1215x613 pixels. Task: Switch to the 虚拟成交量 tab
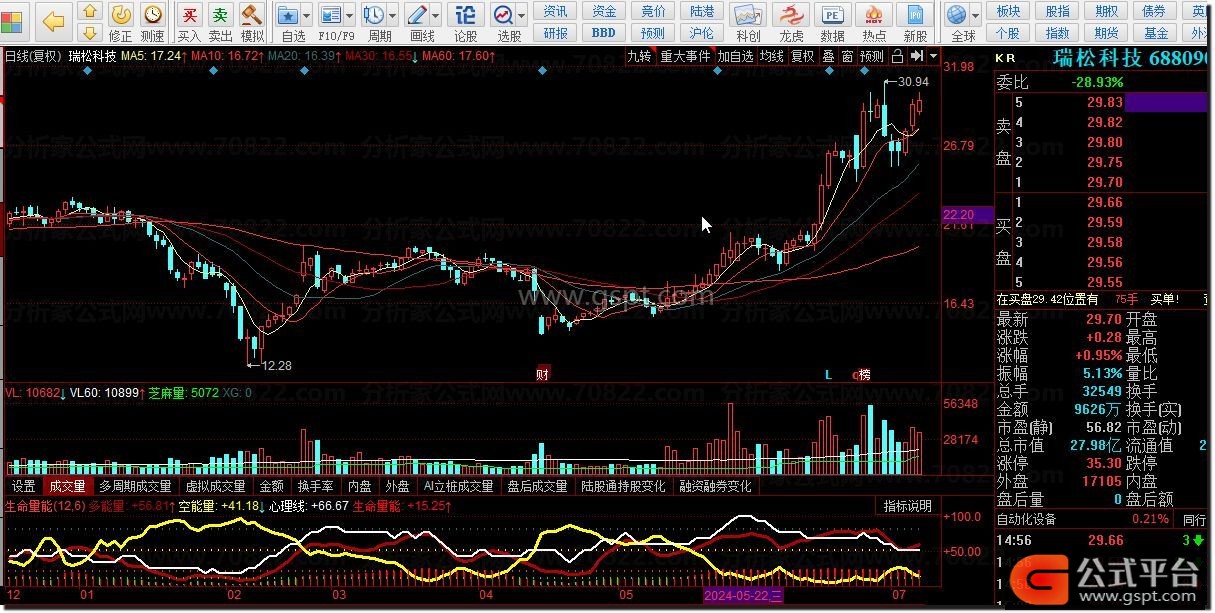click(x=215, y=486)
